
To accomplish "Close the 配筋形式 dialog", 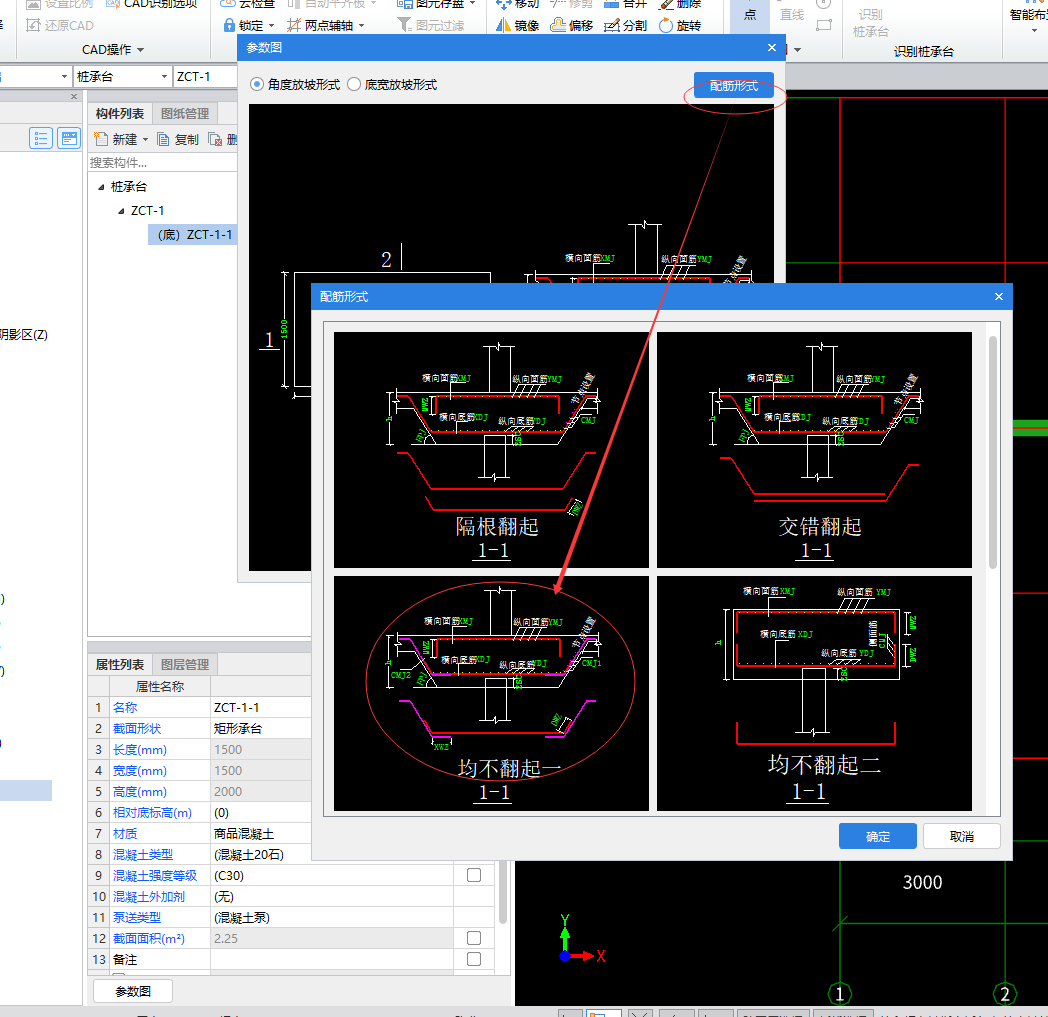I will [999, 297].
